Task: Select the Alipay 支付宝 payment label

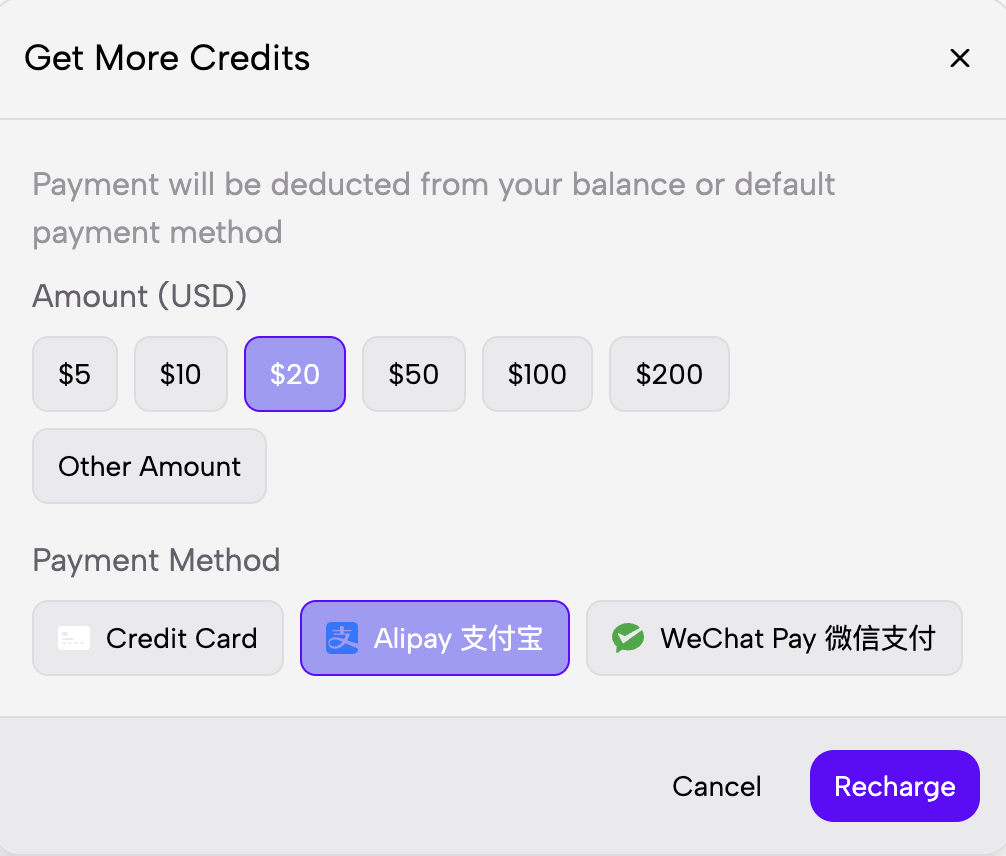Action: tap(458, 638)
